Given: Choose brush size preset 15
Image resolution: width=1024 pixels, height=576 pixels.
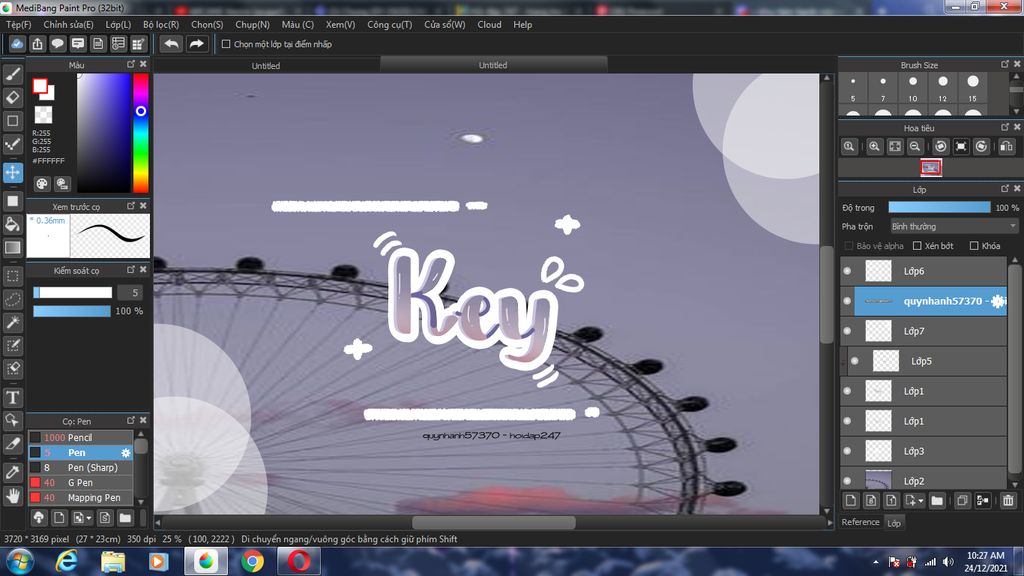Looking at the screenshot, I should pyautogui.click(x=972, y=88).
